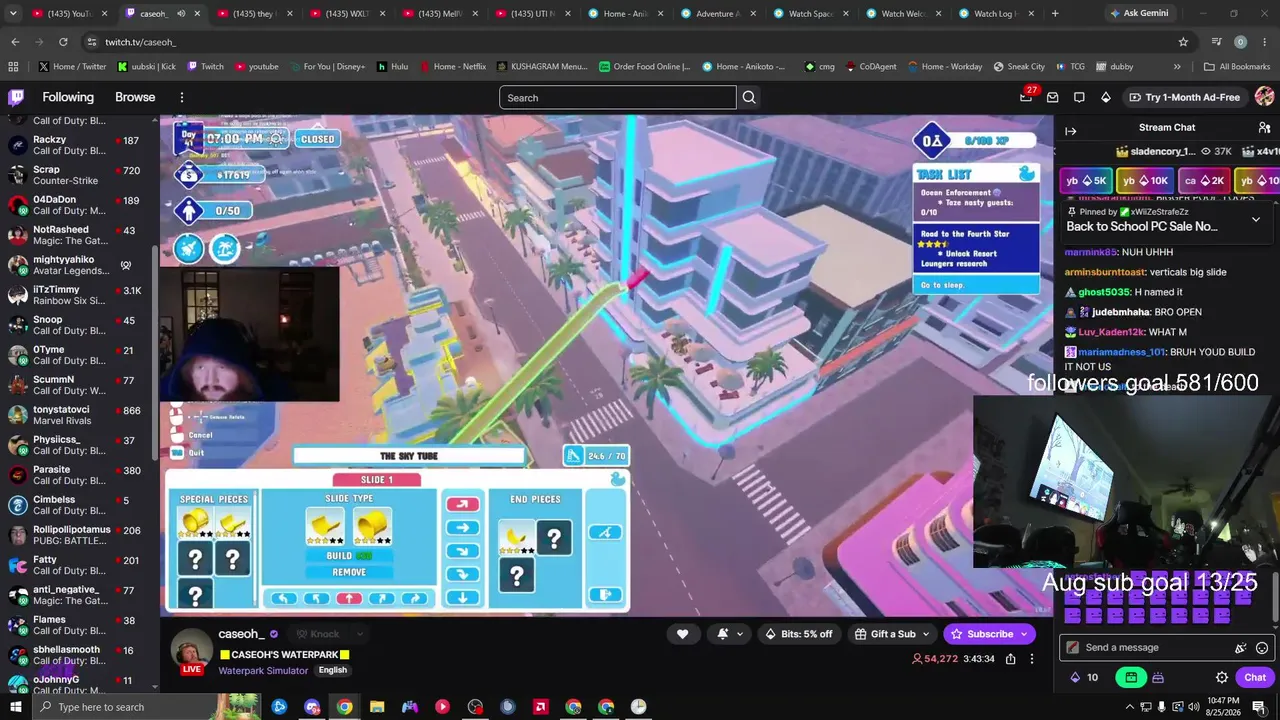Open Snoop's channel in the sidebar

click(80, 325)
